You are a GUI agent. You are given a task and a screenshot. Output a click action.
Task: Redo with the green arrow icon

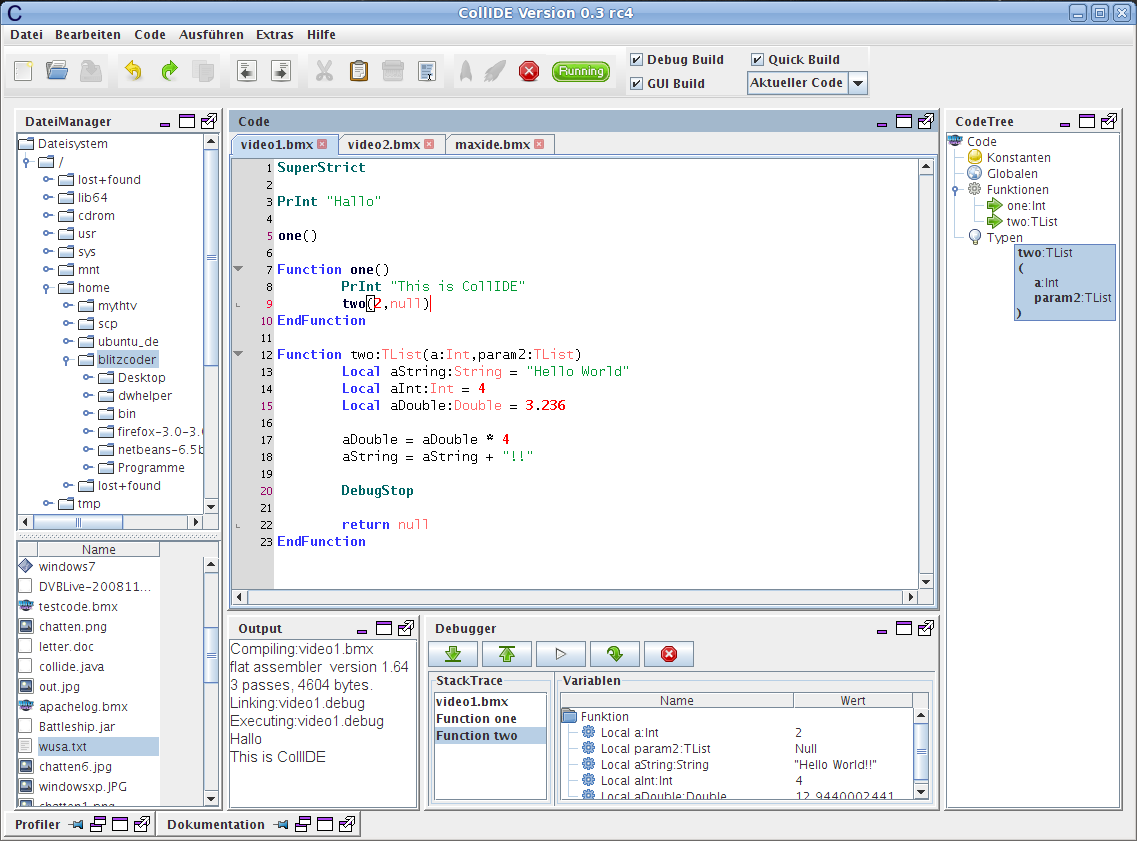(170, 71)
